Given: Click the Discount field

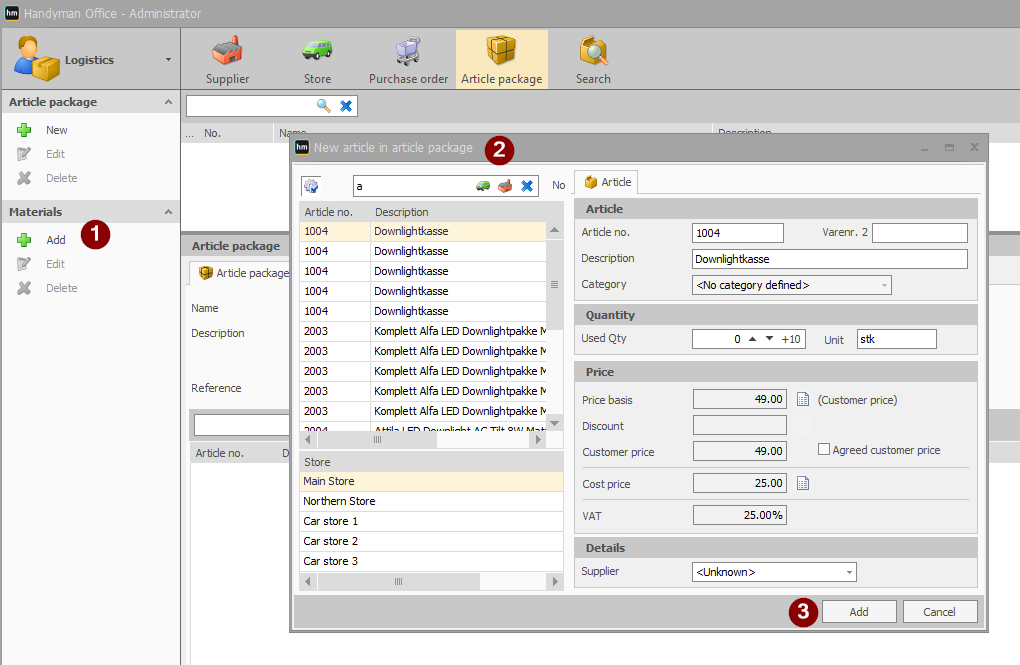Looking at the screenshot, I should [740, 425].
